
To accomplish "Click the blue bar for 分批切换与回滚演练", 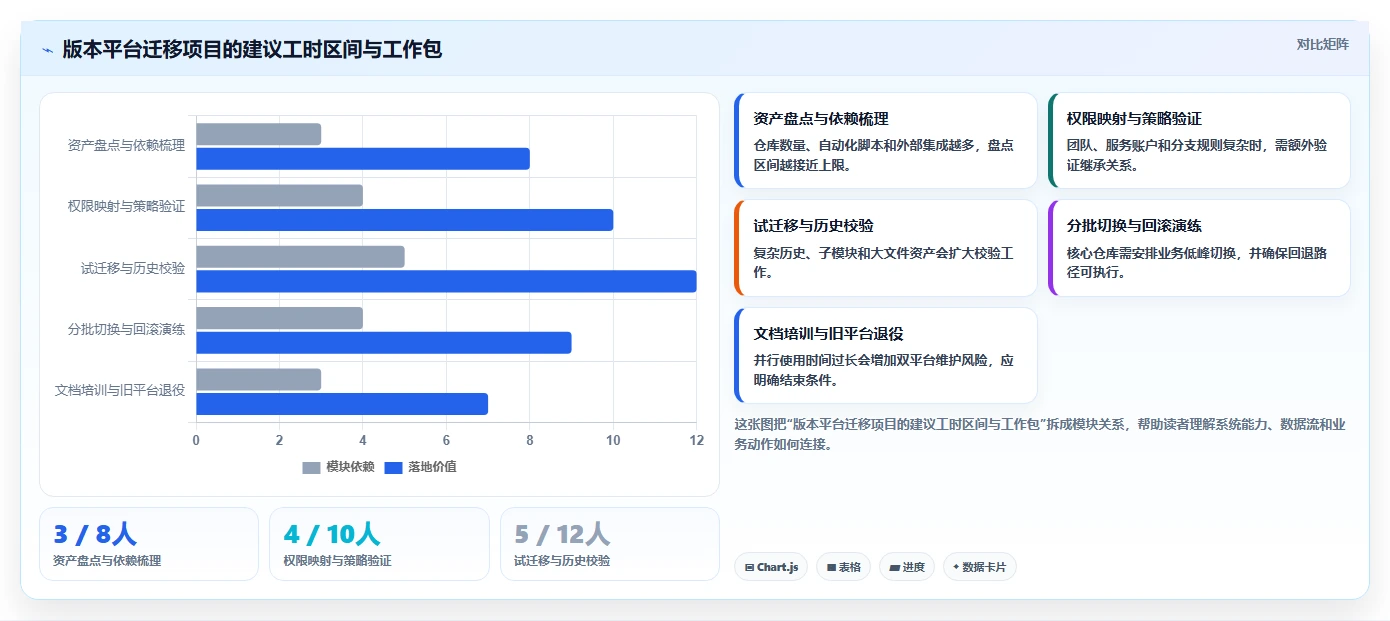I will (383, 343).
